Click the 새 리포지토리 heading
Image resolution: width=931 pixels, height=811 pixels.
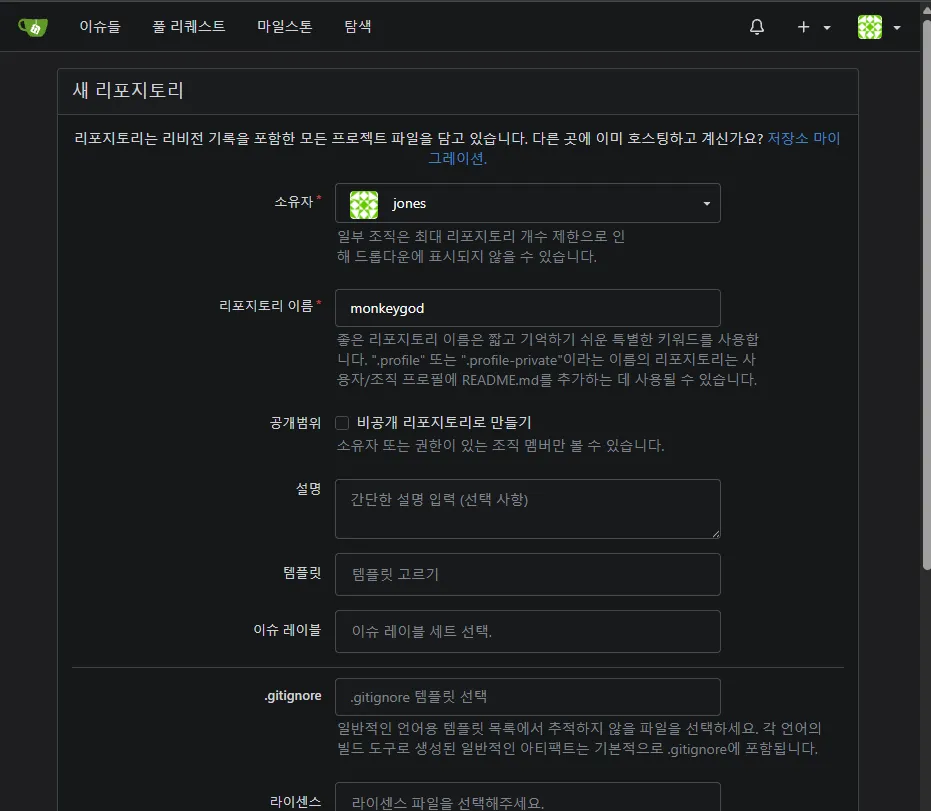tap(128, 90)
